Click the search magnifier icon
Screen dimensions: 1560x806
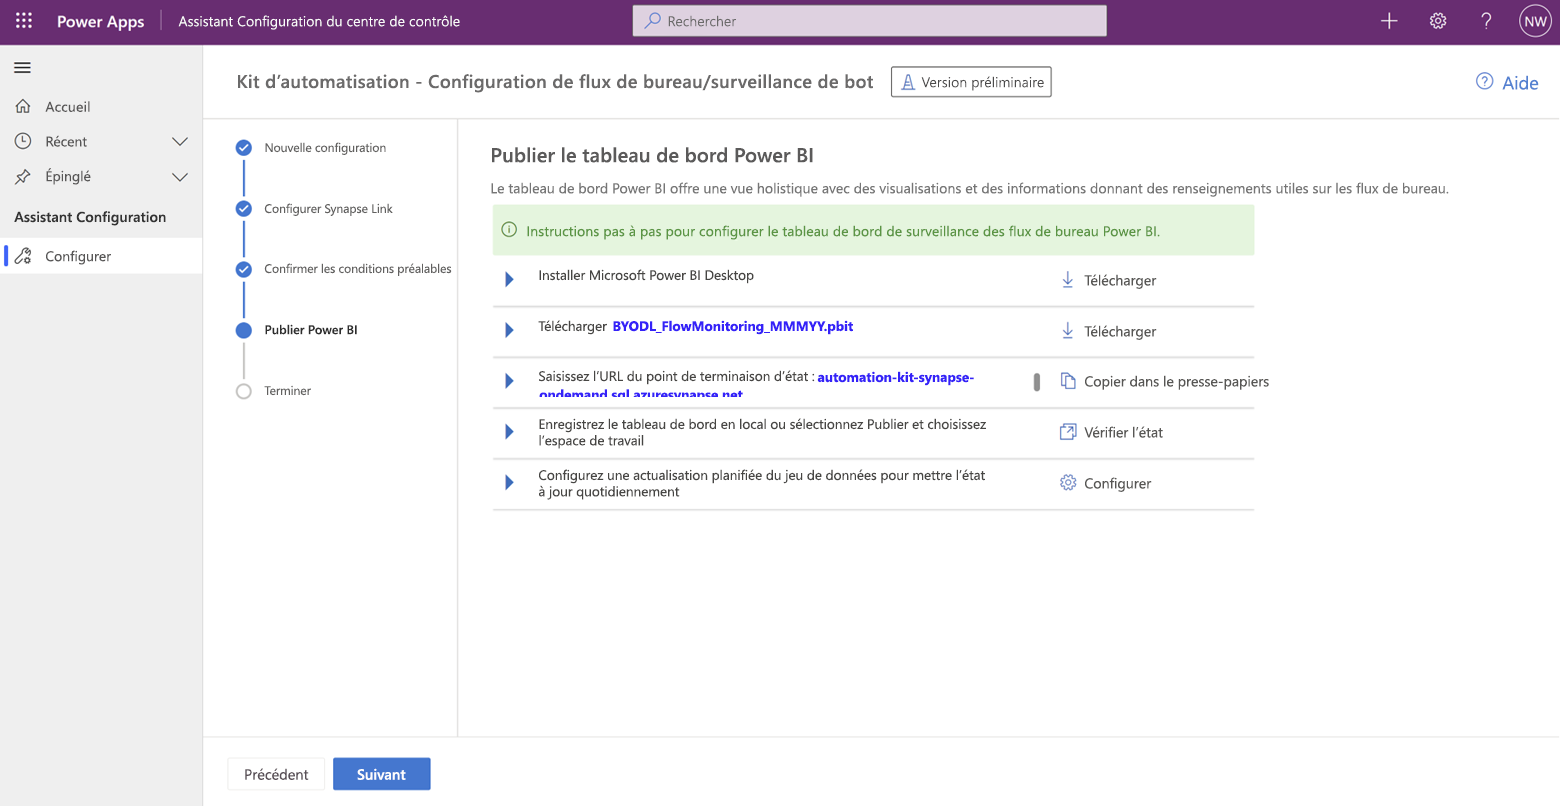pyautogui.click(x=652, y=20)
